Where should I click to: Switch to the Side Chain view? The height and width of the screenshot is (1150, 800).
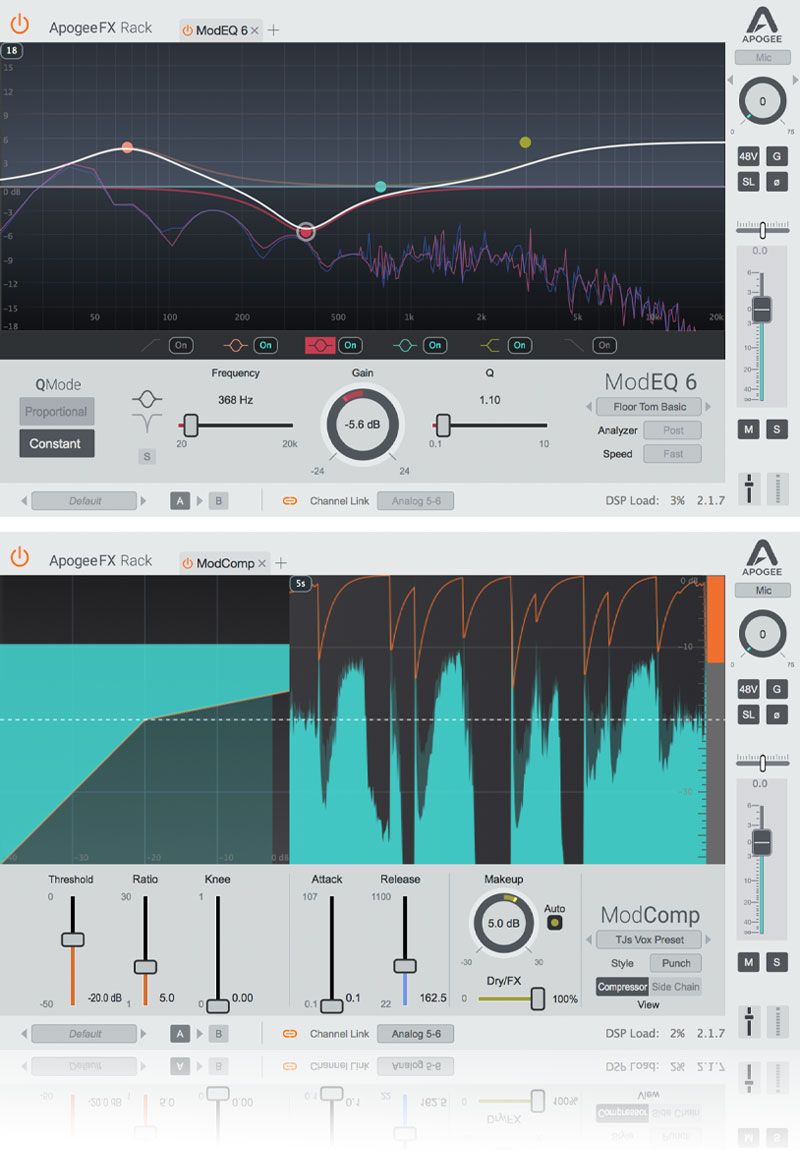(x=676, y=987)
